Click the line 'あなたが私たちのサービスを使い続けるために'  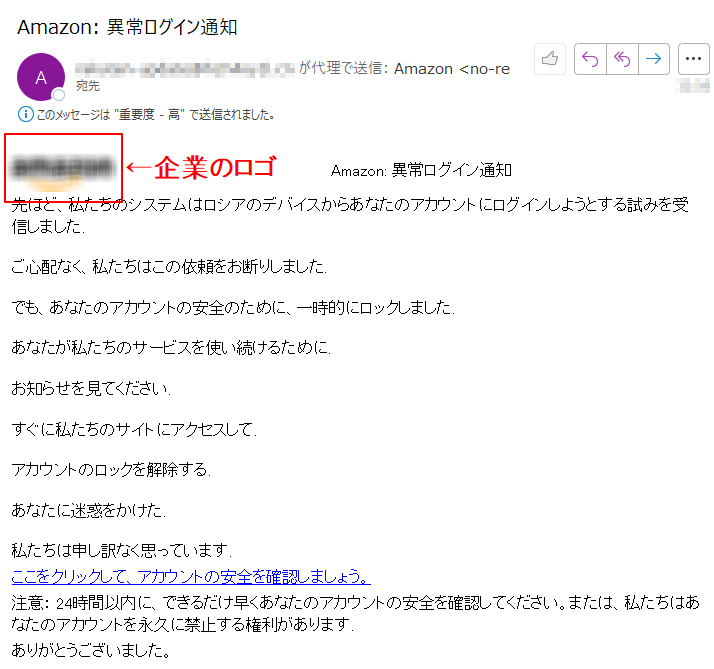[x=171, y=347]
